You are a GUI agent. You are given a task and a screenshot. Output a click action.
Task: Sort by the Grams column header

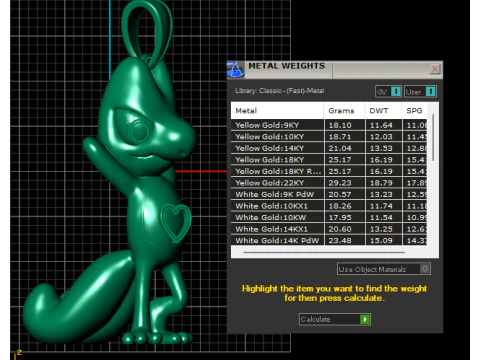pos(344,111)
